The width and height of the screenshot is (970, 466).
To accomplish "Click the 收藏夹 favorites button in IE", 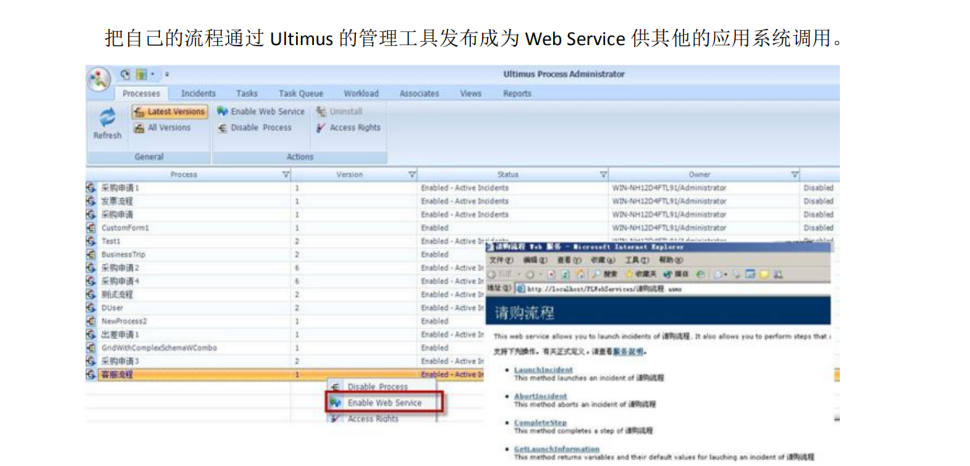I will coord(641,274).
